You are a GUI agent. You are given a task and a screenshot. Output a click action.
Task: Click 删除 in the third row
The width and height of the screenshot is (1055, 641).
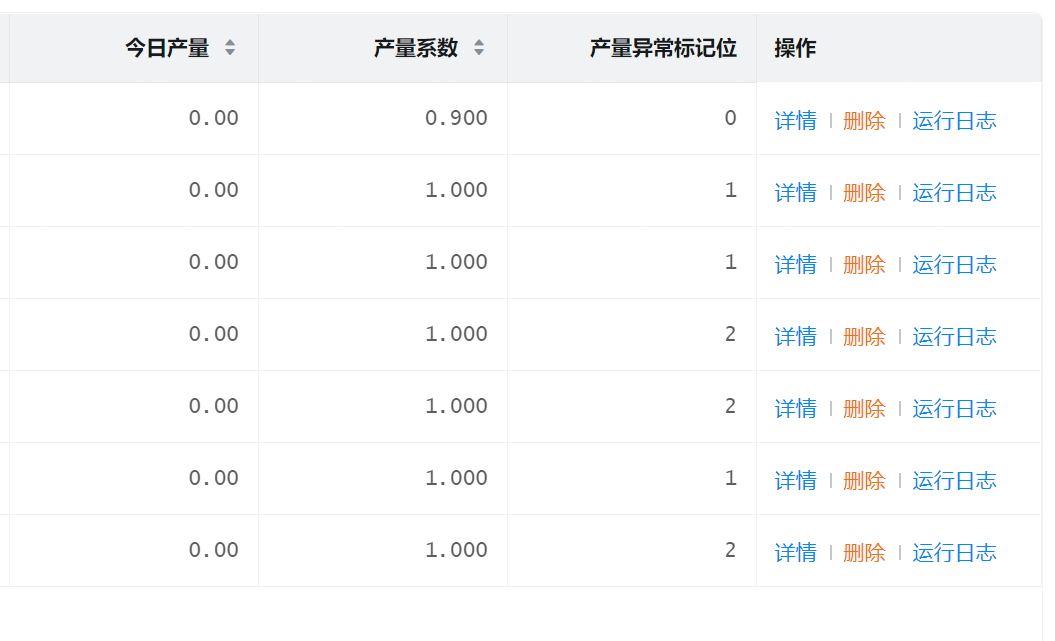coord(864,265)
